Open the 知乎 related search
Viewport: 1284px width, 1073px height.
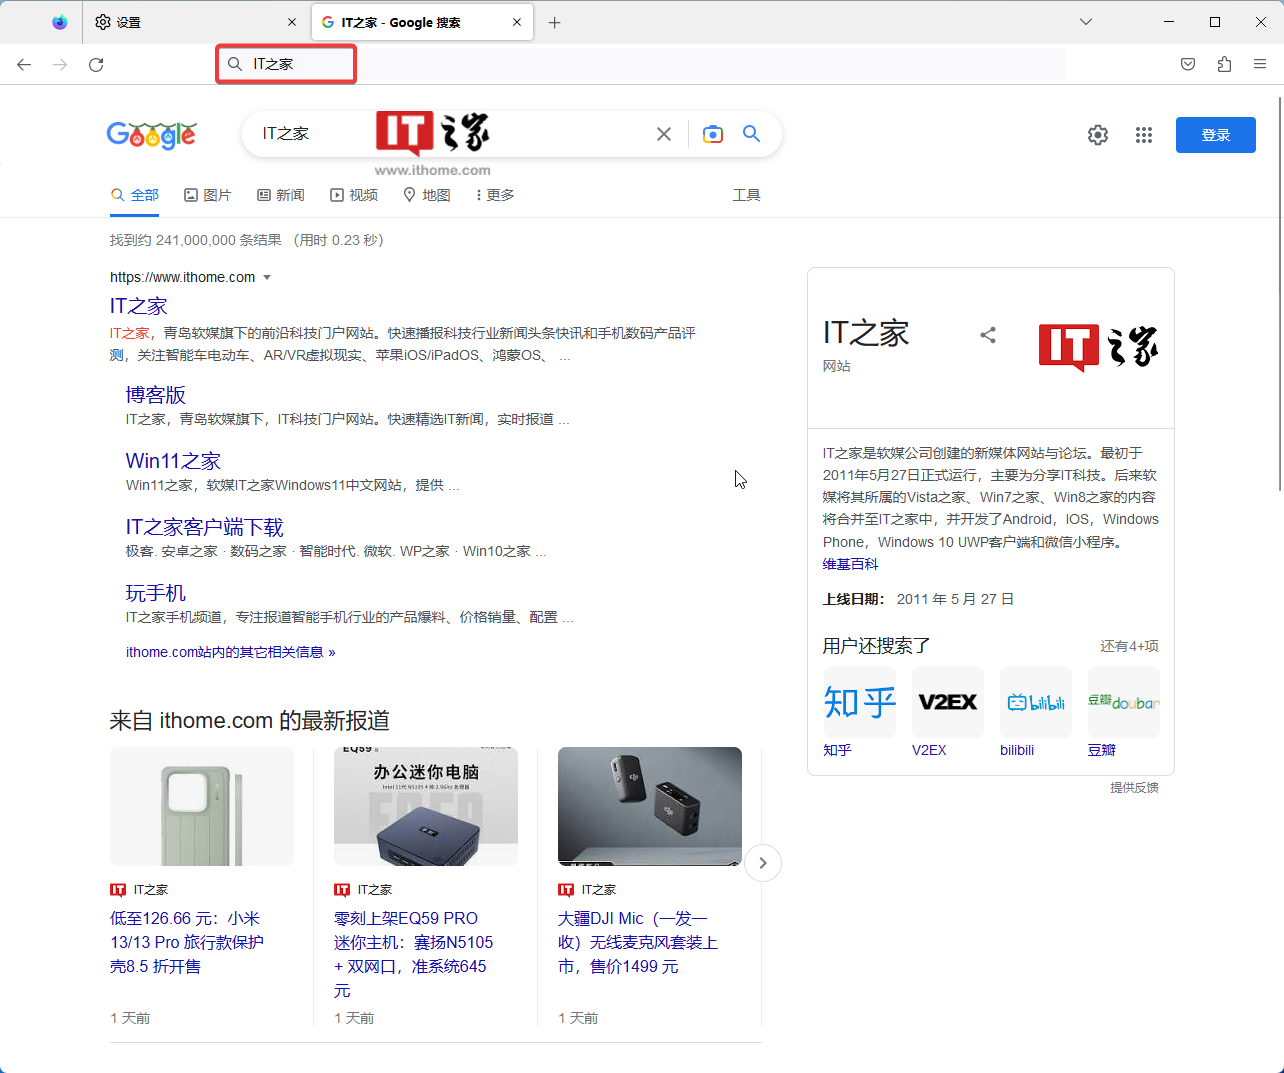[860, 712]
